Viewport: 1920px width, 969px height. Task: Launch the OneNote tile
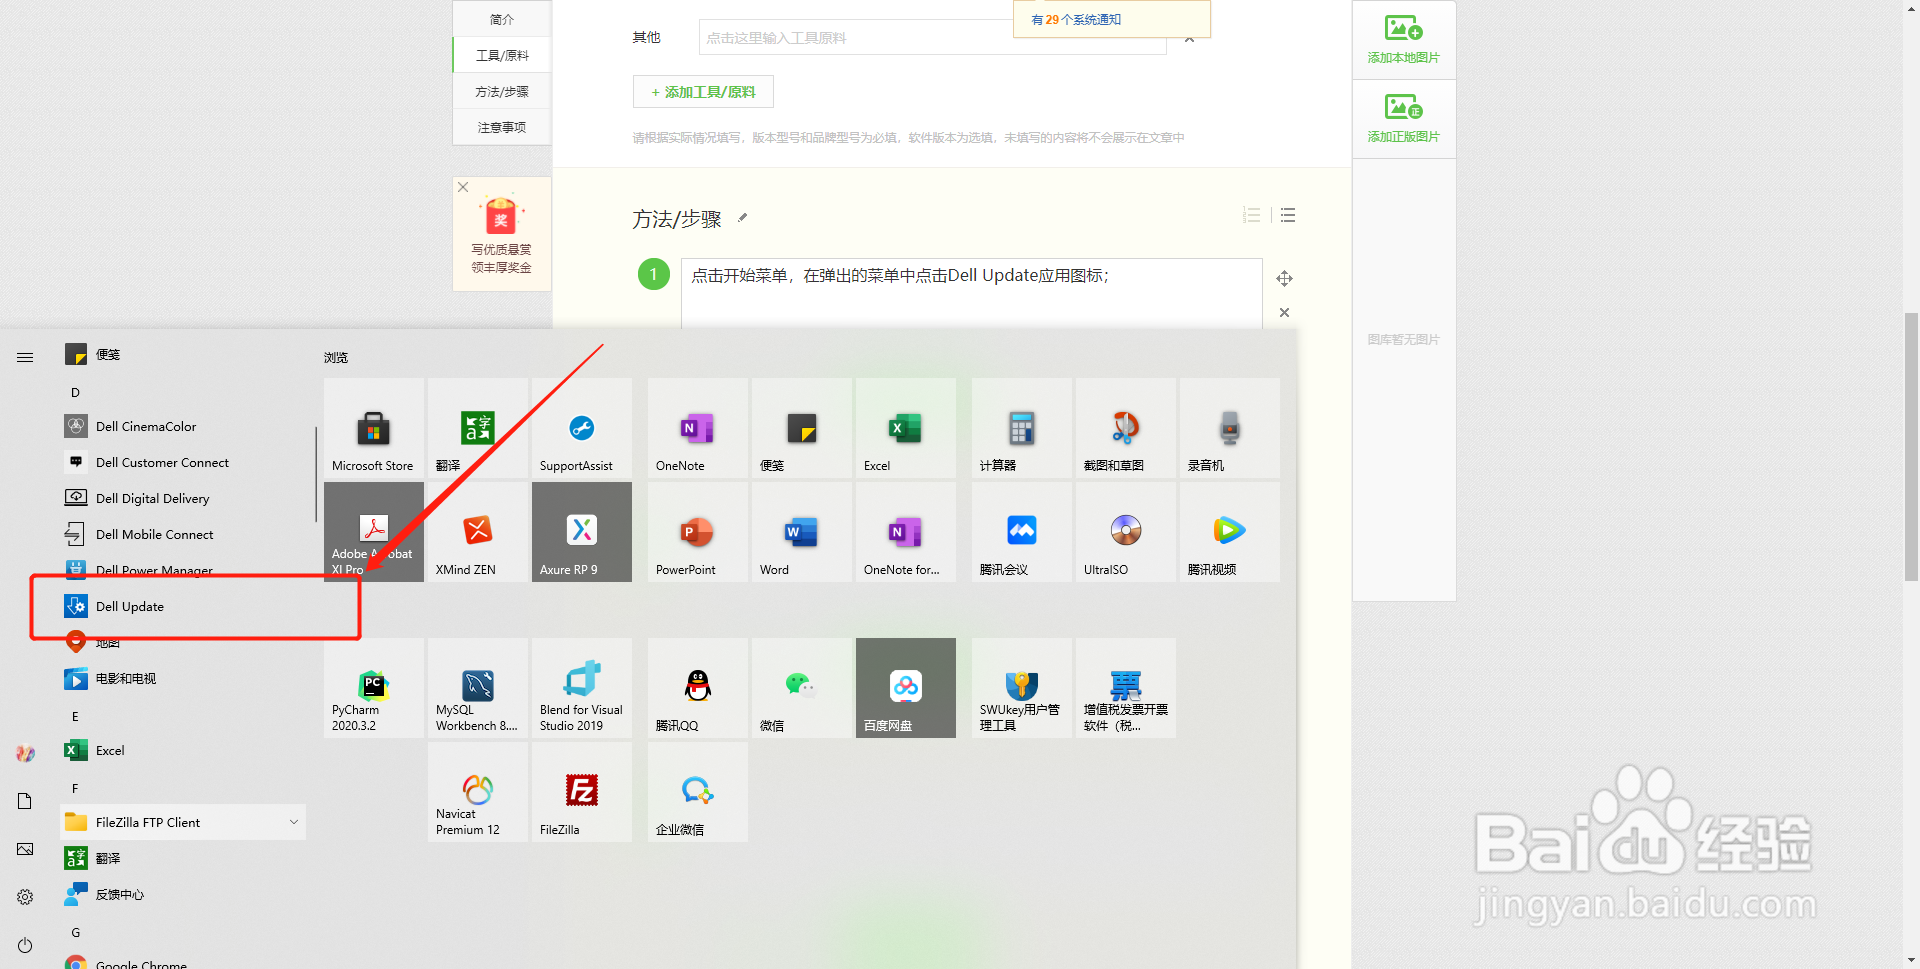(x=698, y=428)
